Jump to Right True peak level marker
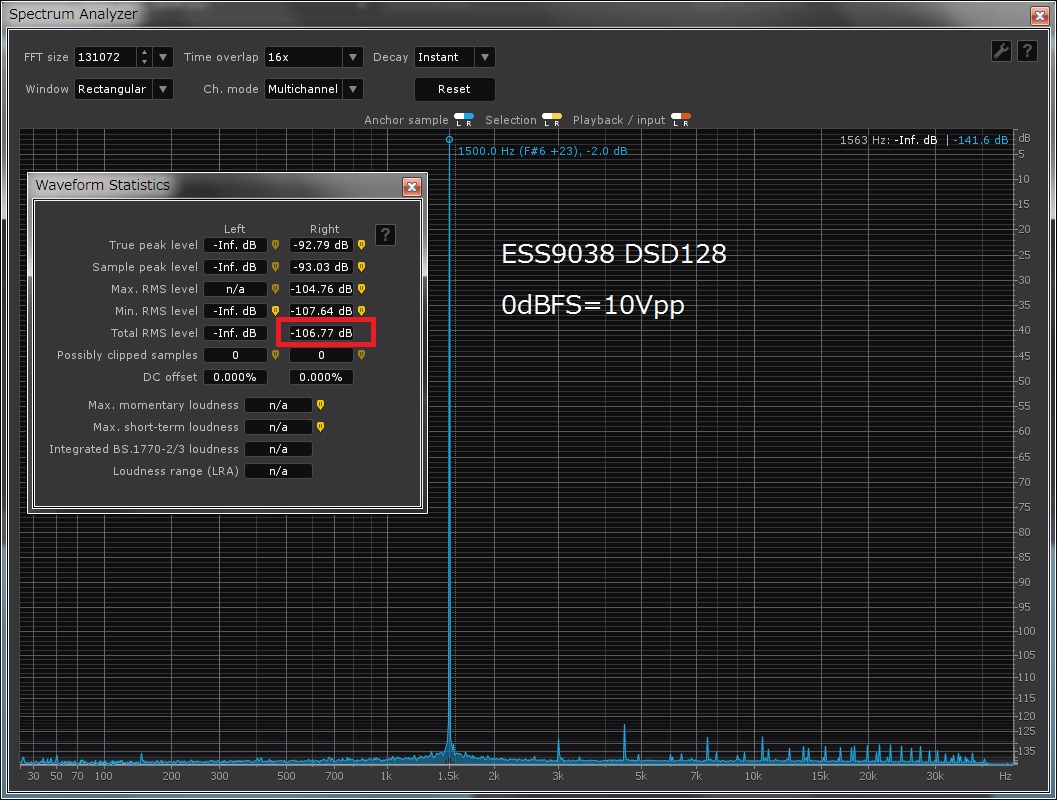 pos(361,245)
